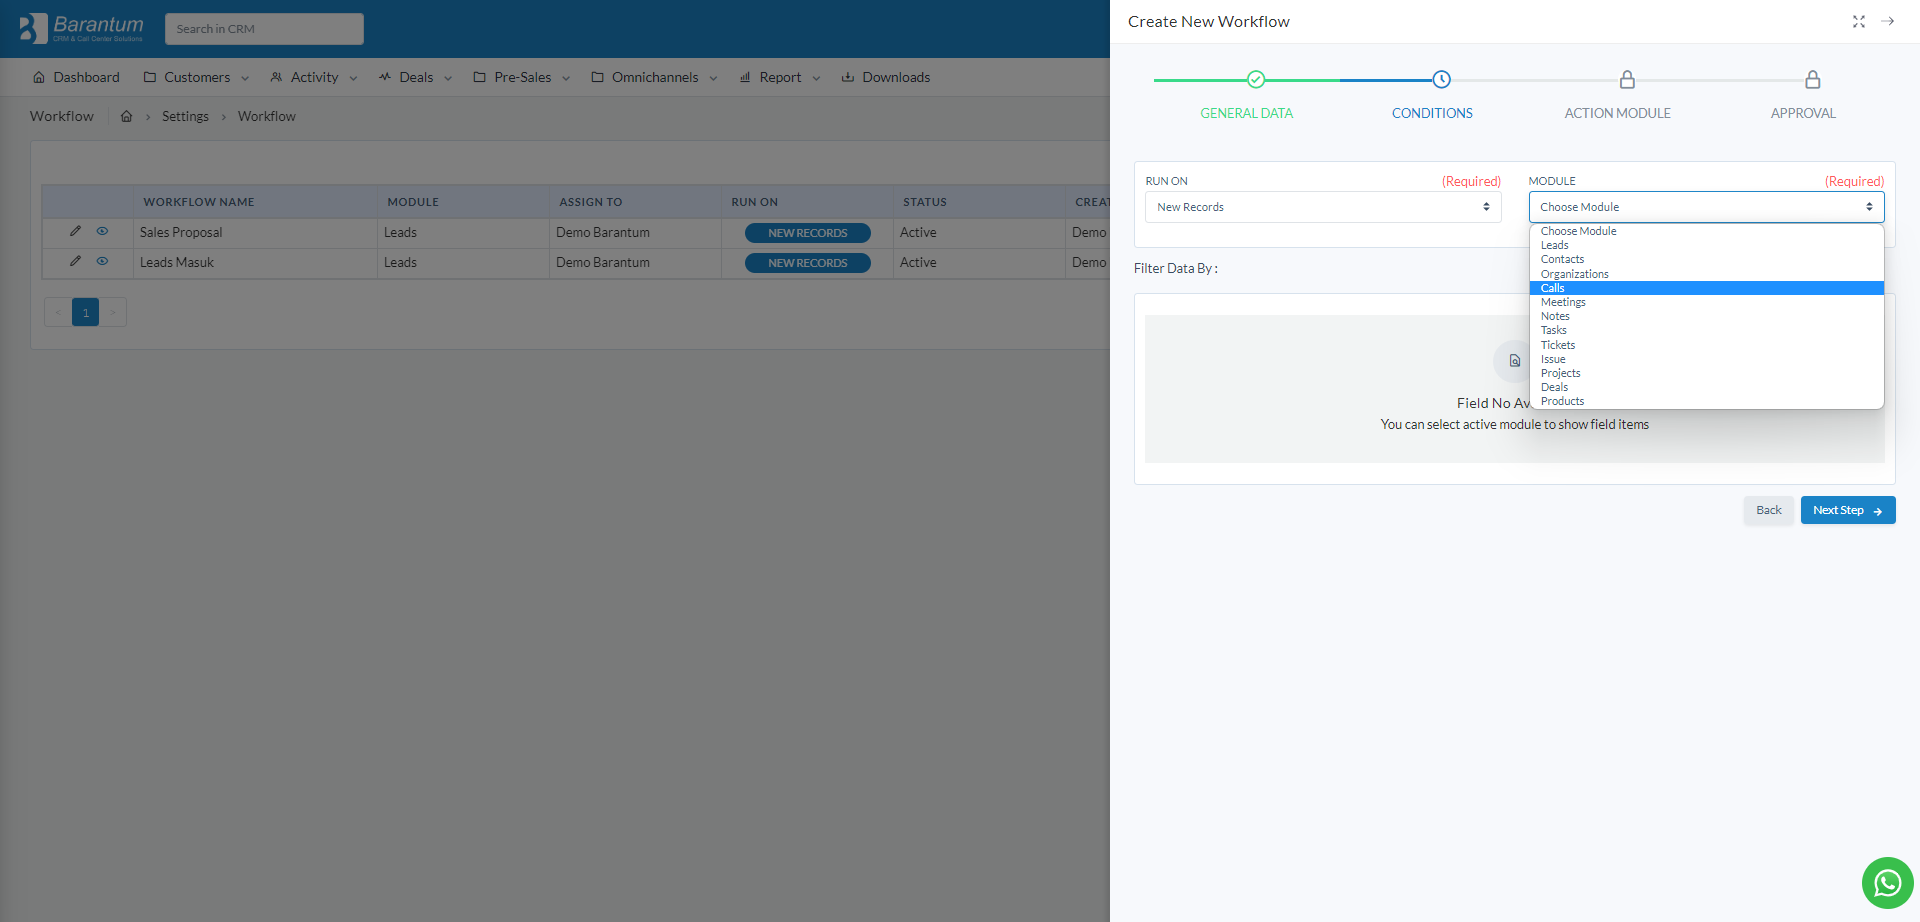Edit the Leads Masuk workflow with pencil
1920x922 pixels.
(x=75, y=261)
